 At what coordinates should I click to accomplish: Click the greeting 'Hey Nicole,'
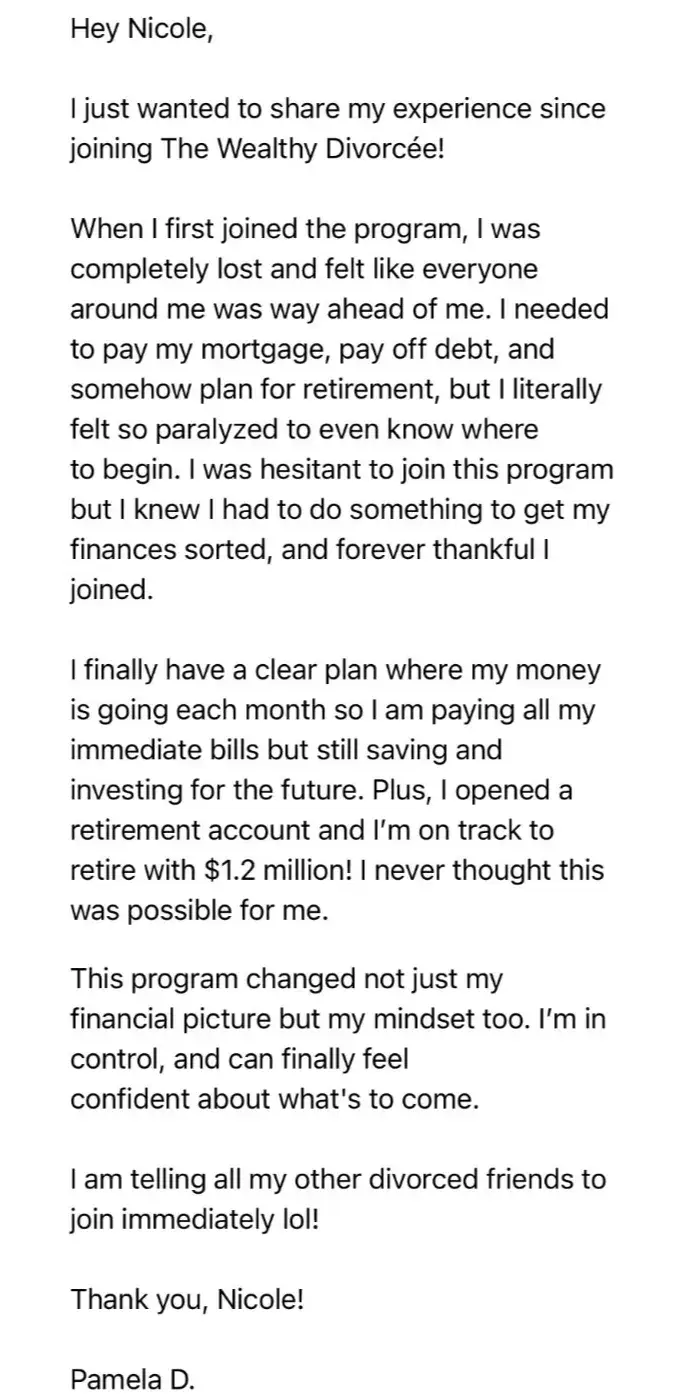[x=142, y=29]
